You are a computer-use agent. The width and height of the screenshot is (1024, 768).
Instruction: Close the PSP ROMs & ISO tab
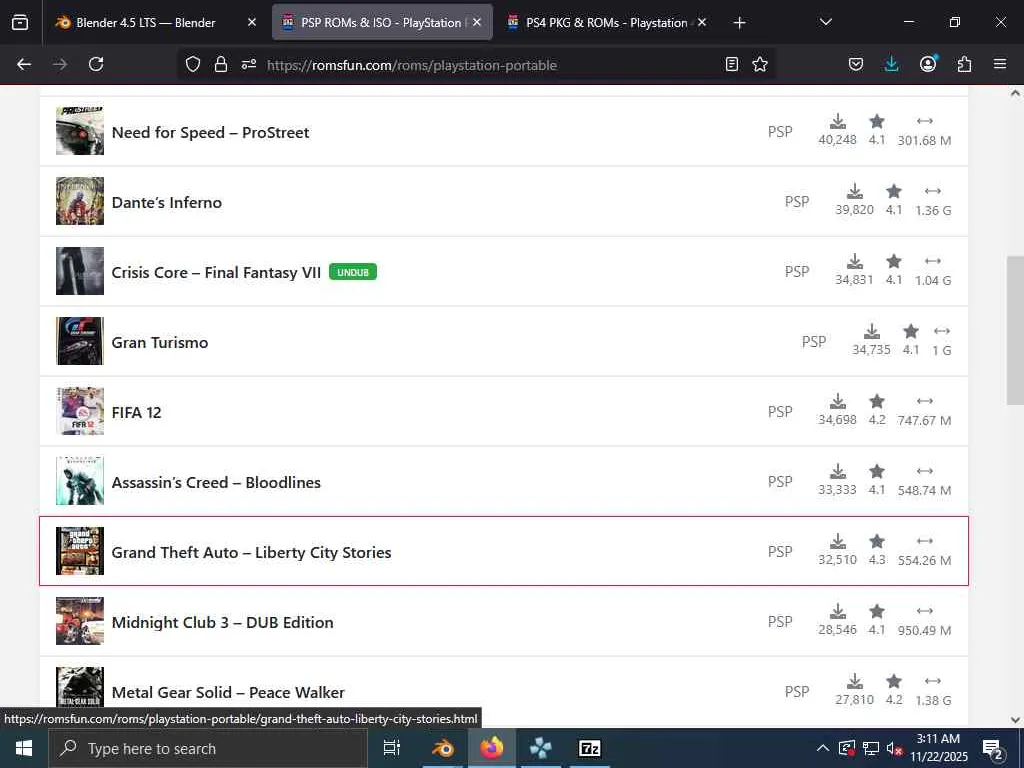click(477, 22)
